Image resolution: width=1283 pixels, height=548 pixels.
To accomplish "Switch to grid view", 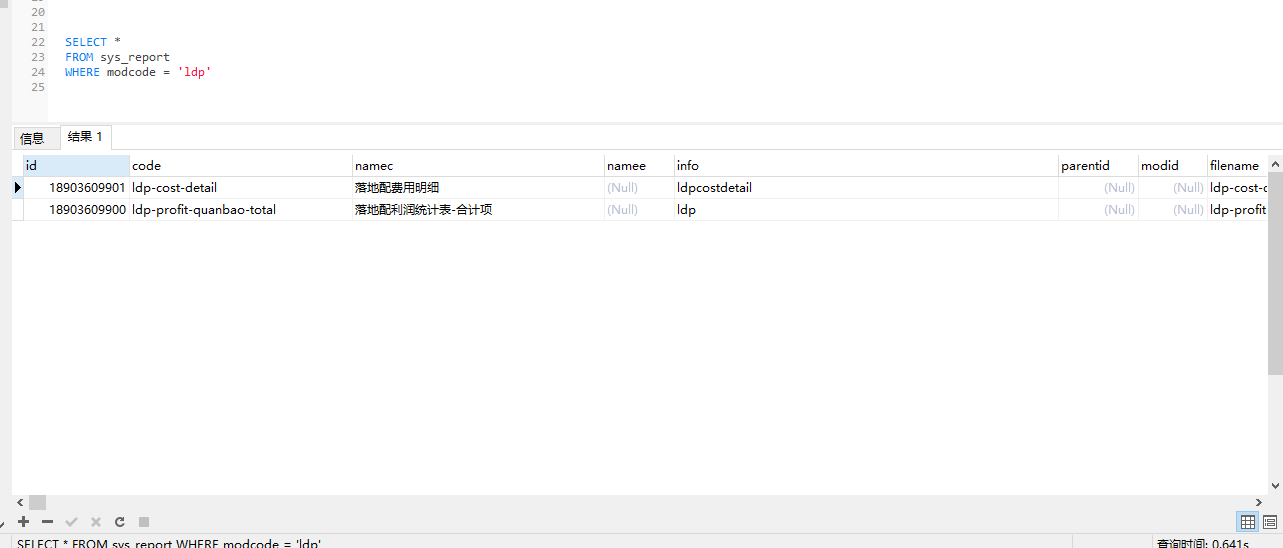I will pyautogui.click(x=1248, y=522).
